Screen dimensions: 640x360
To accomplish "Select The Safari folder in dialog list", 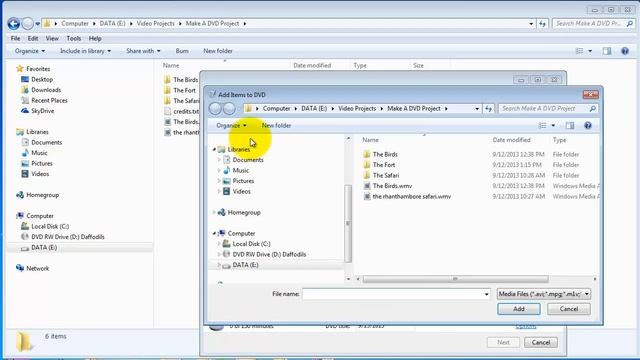I will pos(386,175).
